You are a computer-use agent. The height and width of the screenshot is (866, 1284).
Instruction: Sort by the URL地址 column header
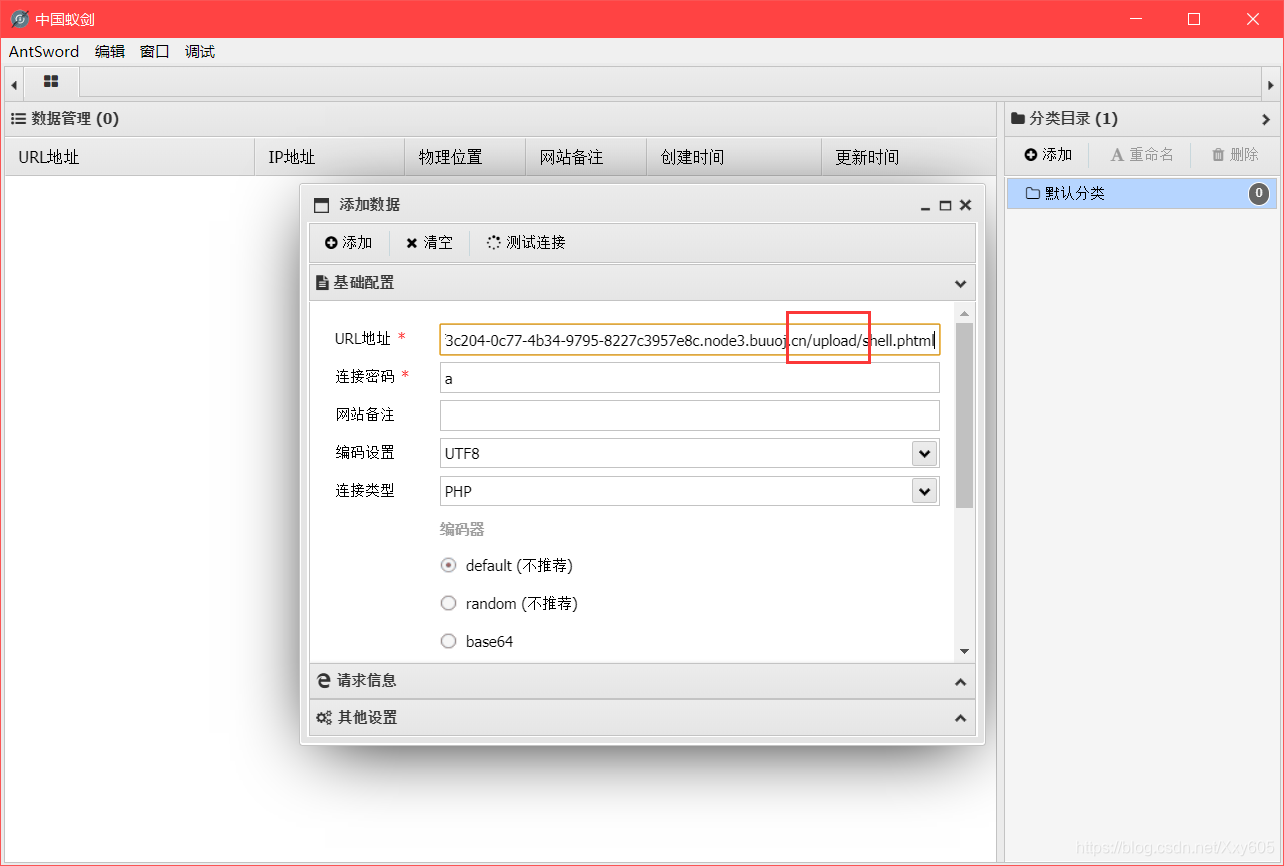click(x=130, y=157)
